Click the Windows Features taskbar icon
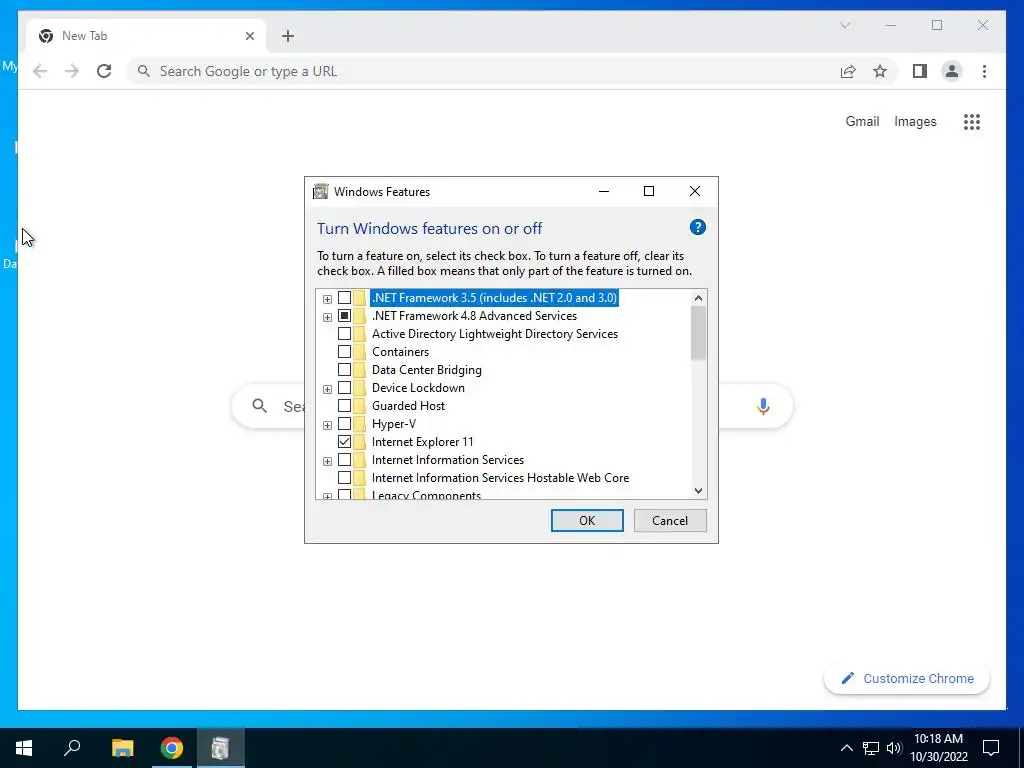1024x768 pixels. (221, 748)
